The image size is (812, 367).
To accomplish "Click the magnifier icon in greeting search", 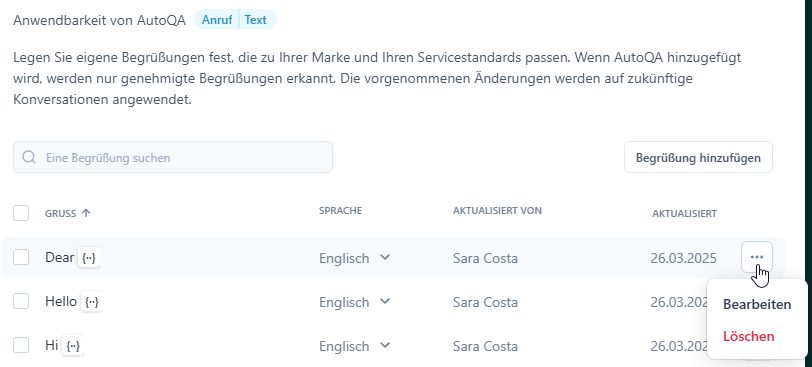I will point(30,157).
